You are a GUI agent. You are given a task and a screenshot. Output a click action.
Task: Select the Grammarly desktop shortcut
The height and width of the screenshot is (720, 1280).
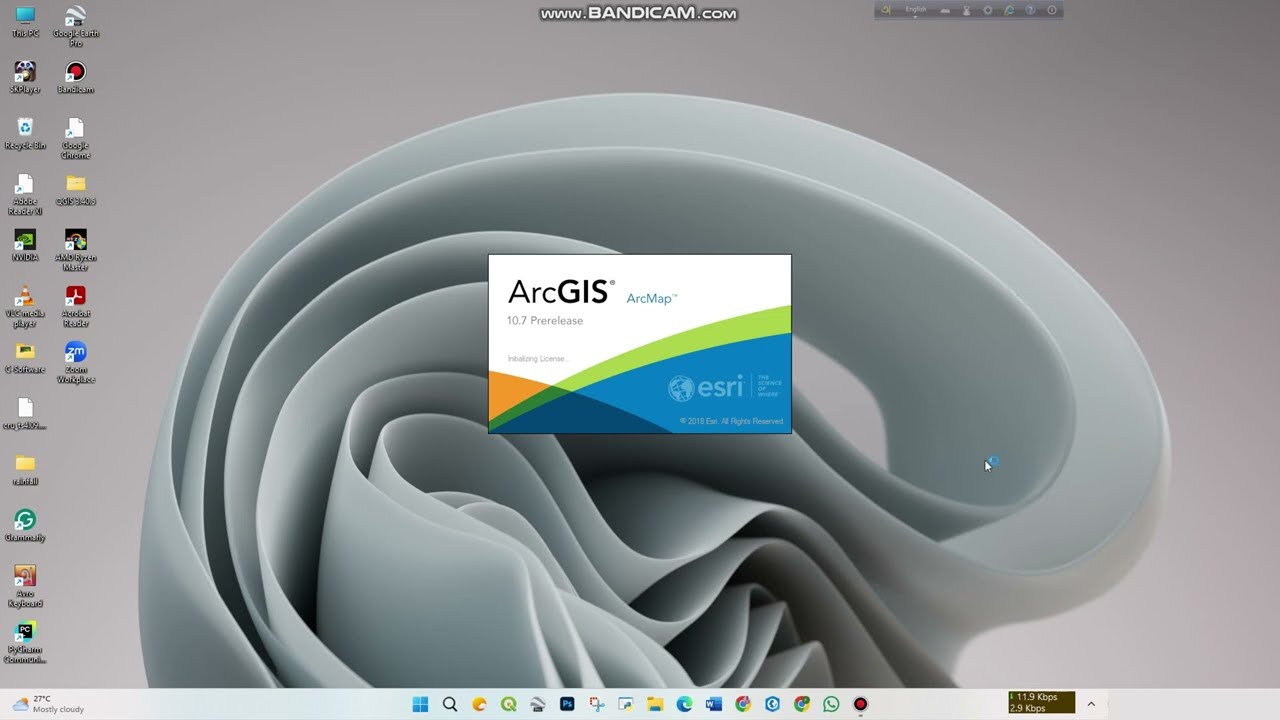(x=25, y=525)
